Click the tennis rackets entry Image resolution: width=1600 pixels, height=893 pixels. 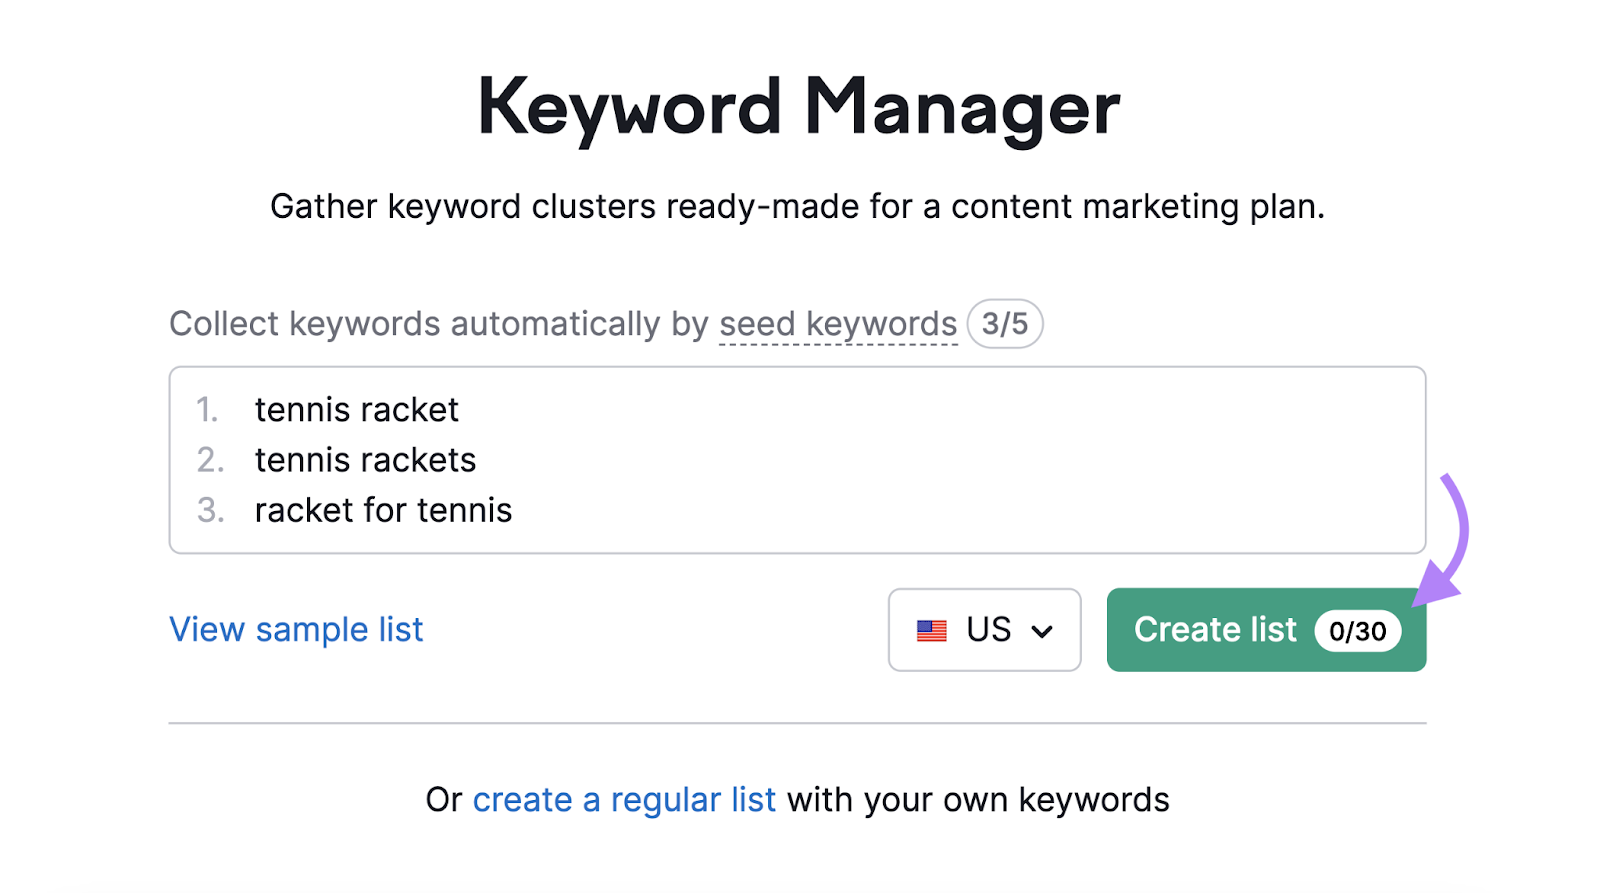pos(365,459)
